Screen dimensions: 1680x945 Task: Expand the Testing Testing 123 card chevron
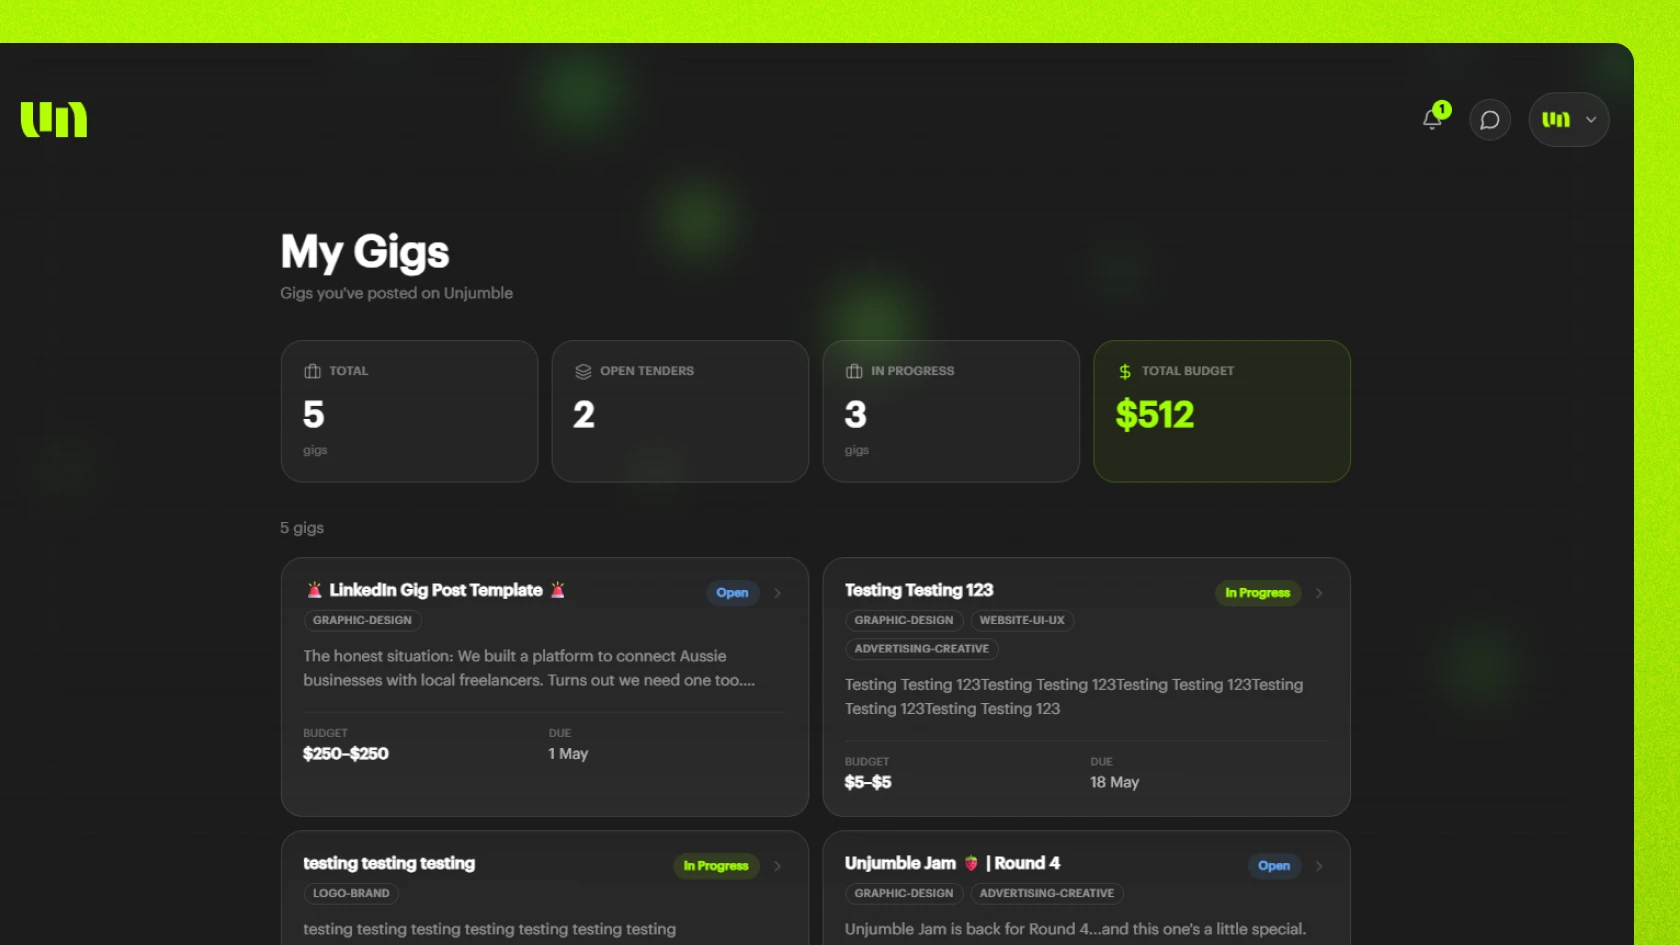coord(1318,593)
